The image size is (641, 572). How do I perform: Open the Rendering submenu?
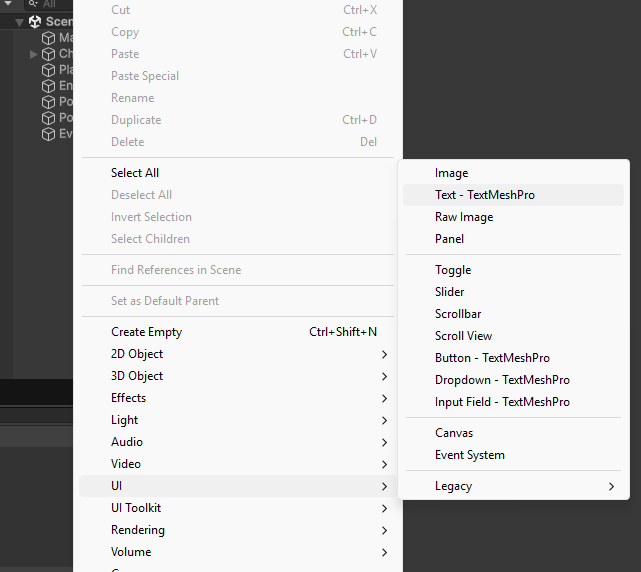238,530
